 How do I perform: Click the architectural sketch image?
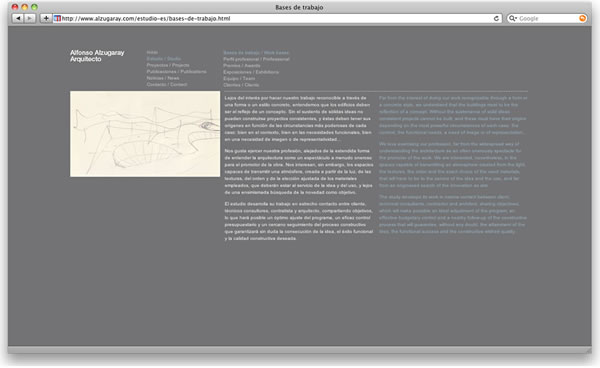[145, 134]
